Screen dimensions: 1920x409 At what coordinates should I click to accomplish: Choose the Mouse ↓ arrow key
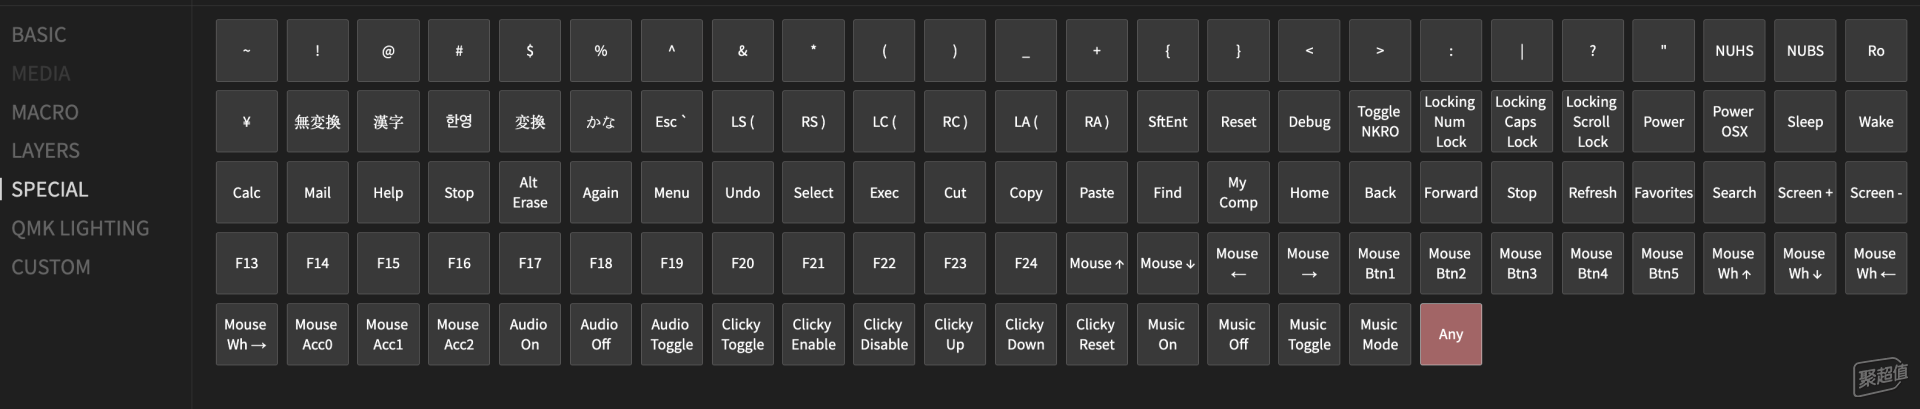(x=1167, y=264)
